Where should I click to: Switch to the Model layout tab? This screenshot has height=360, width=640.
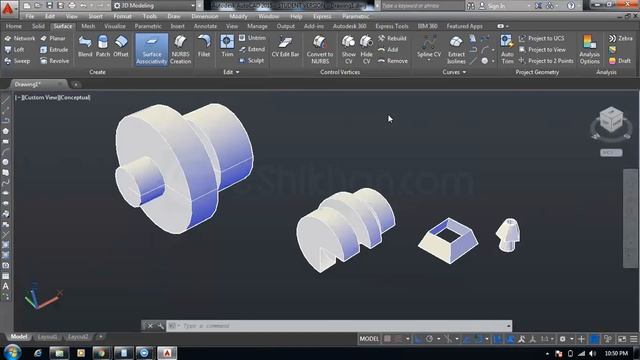tap(19, 337)
